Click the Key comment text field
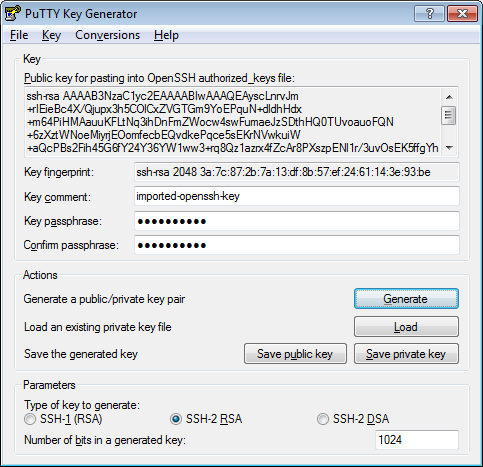 [x=297, y=196]
